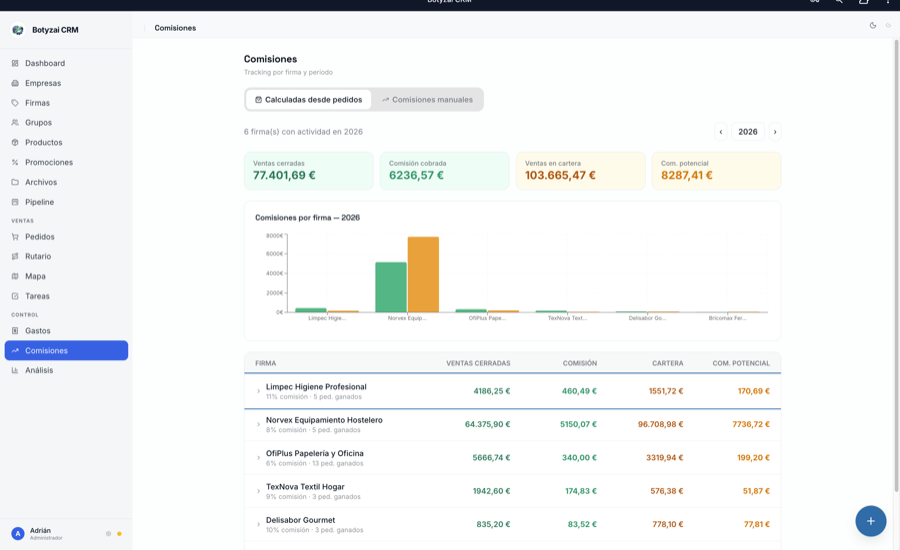Click the Comisiones breadcrumb in header
Viewport: 900px width, 550px height.
click(x=175, y=28)
